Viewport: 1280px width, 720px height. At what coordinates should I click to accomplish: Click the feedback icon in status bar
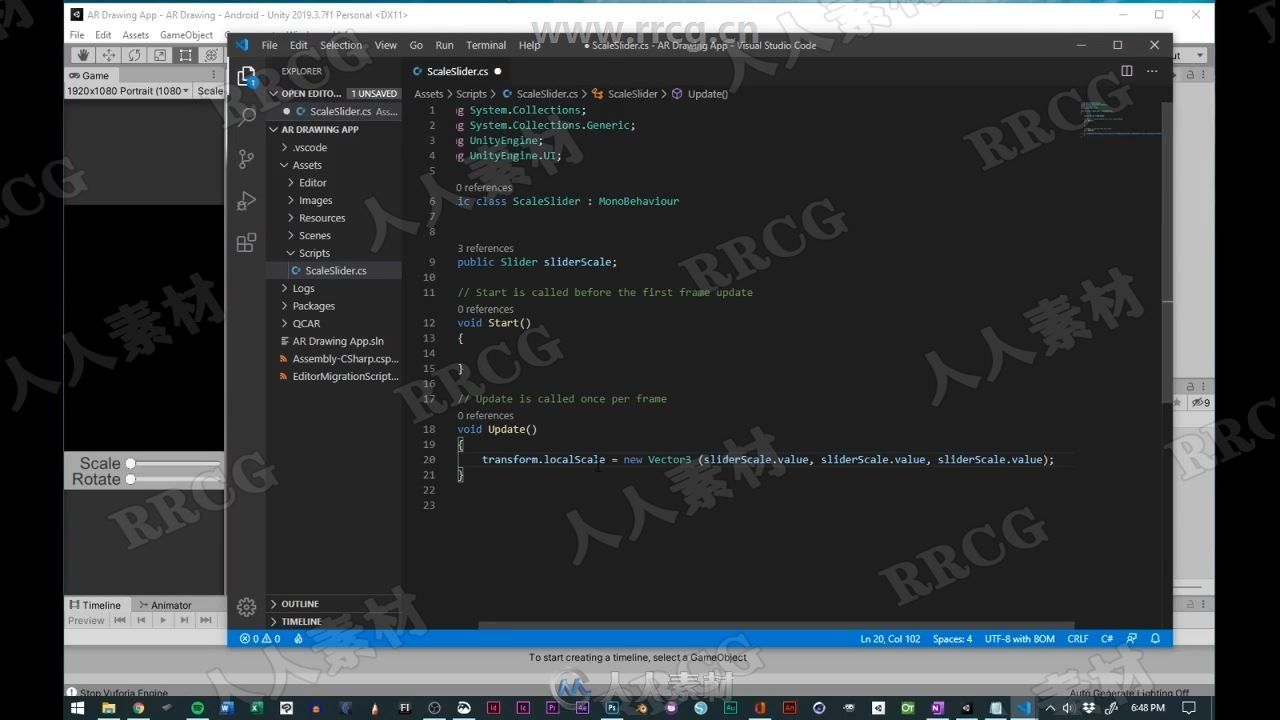1132,639
